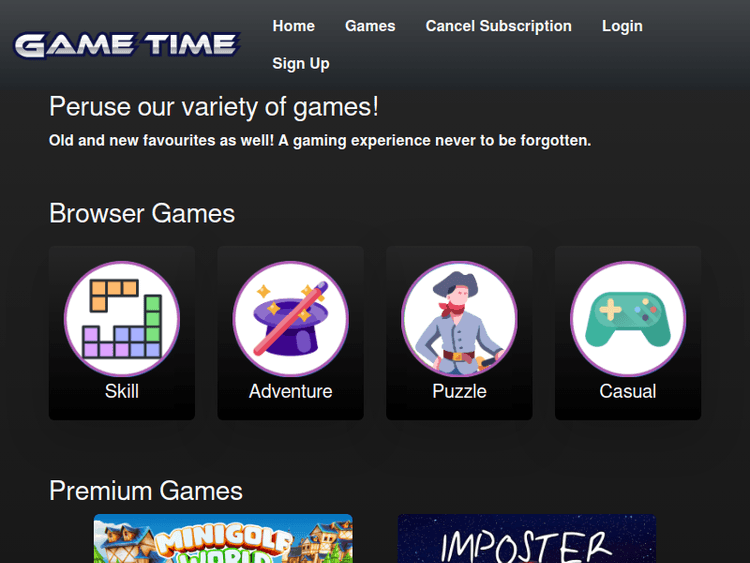Open the Casual gamepad icon
Screen dimensions: 750x563
[628, 319]
